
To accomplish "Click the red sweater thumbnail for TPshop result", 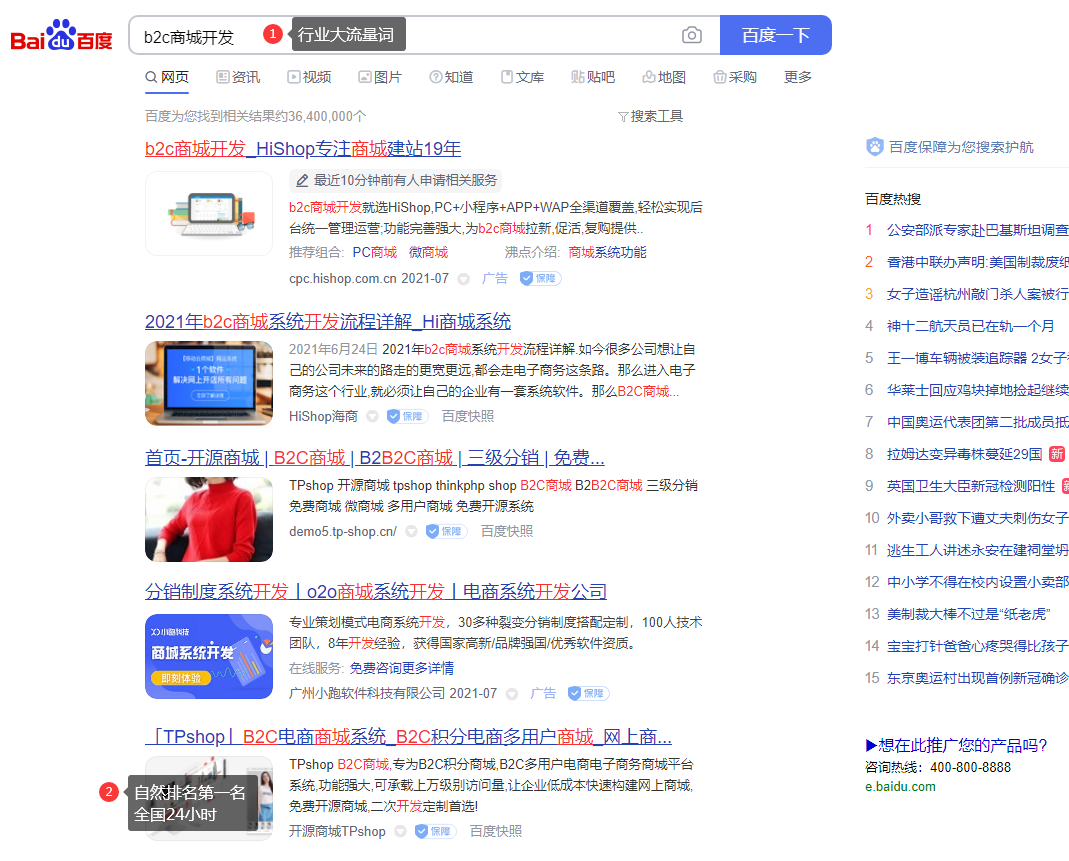I will pyautogui.click(x=209, y=519).
